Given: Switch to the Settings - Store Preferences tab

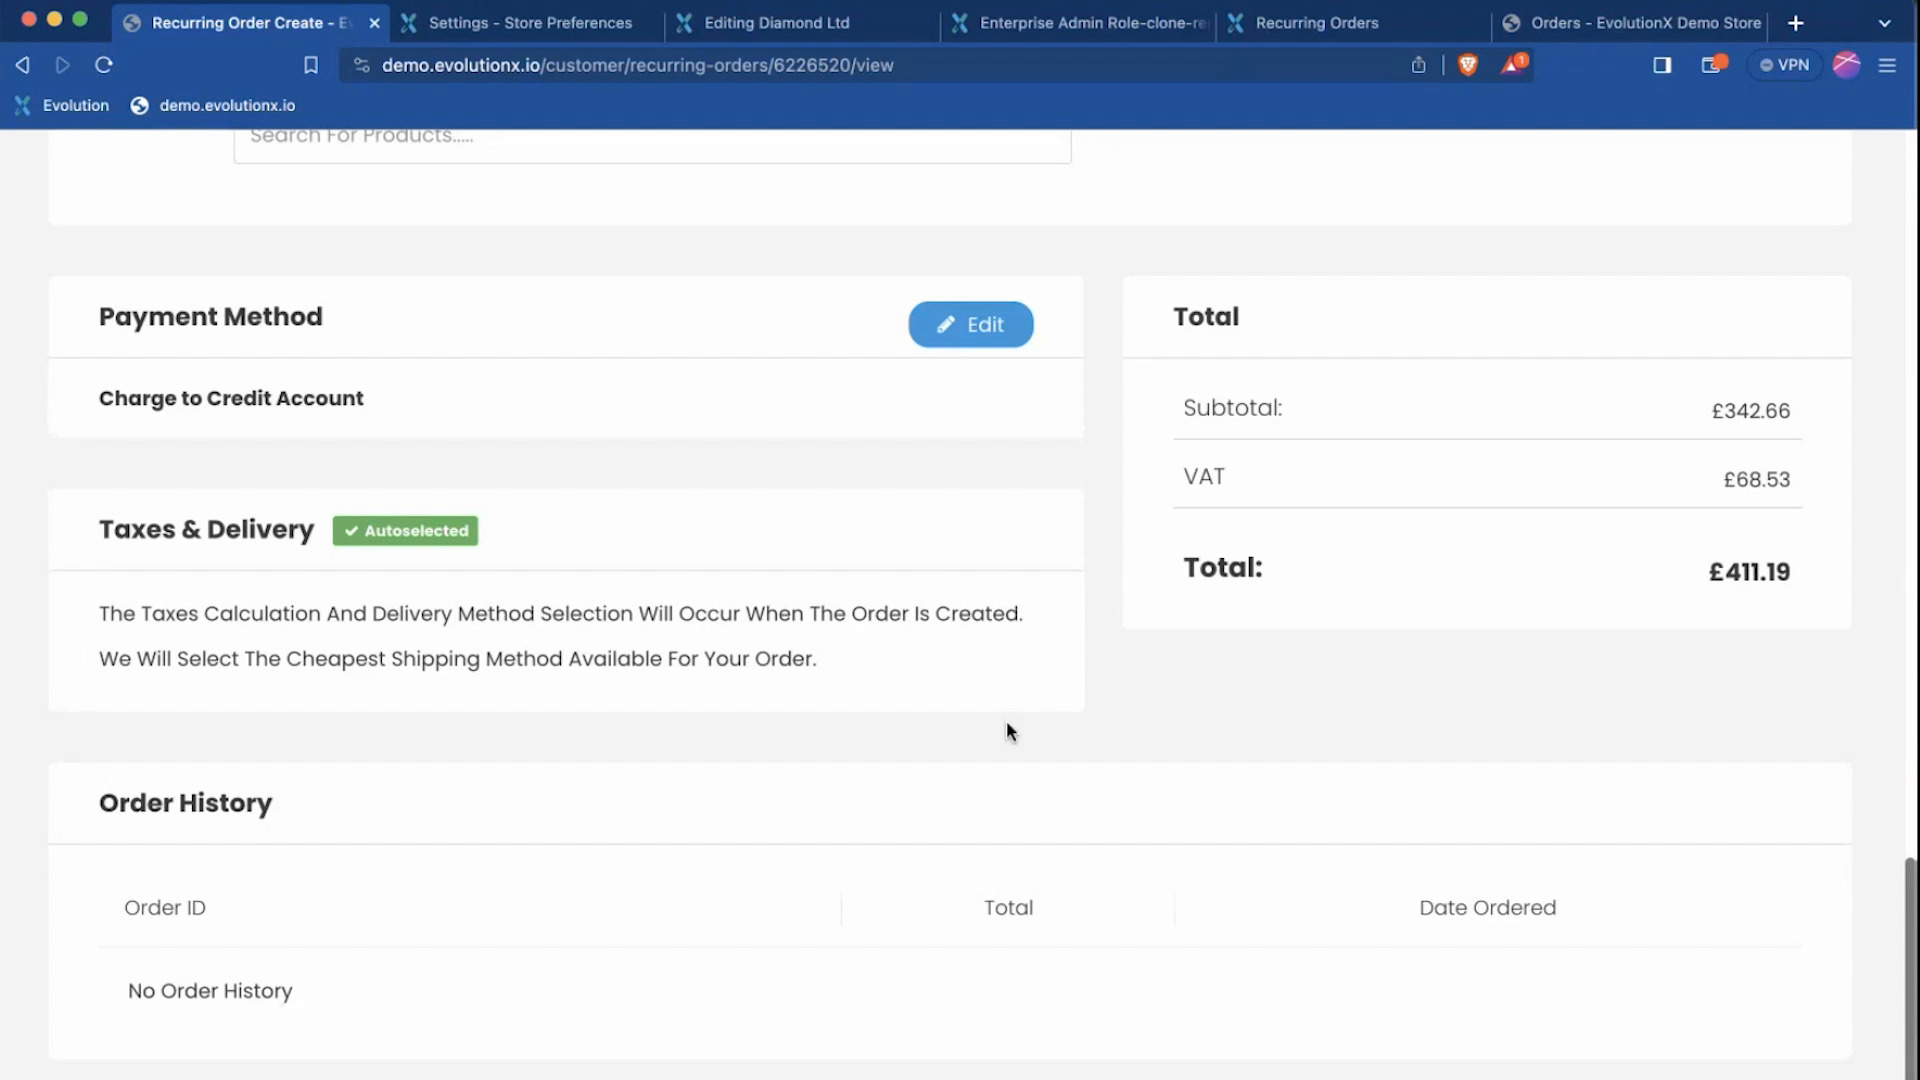Looking at the screenshot, I should 530,23.
